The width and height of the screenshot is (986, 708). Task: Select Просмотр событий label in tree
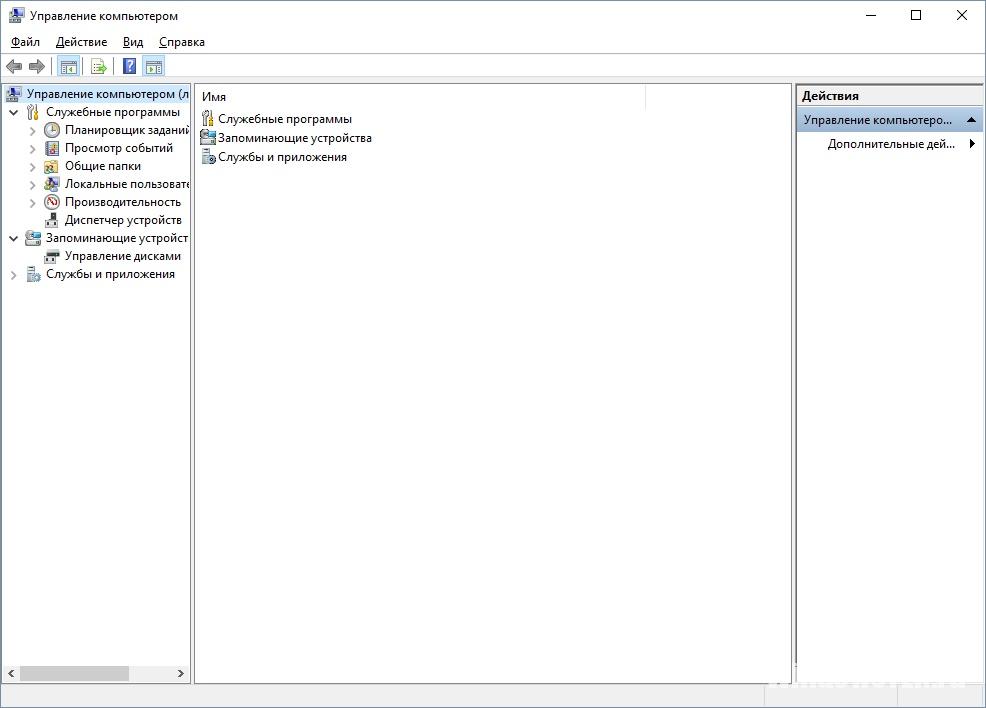point(119,148)
